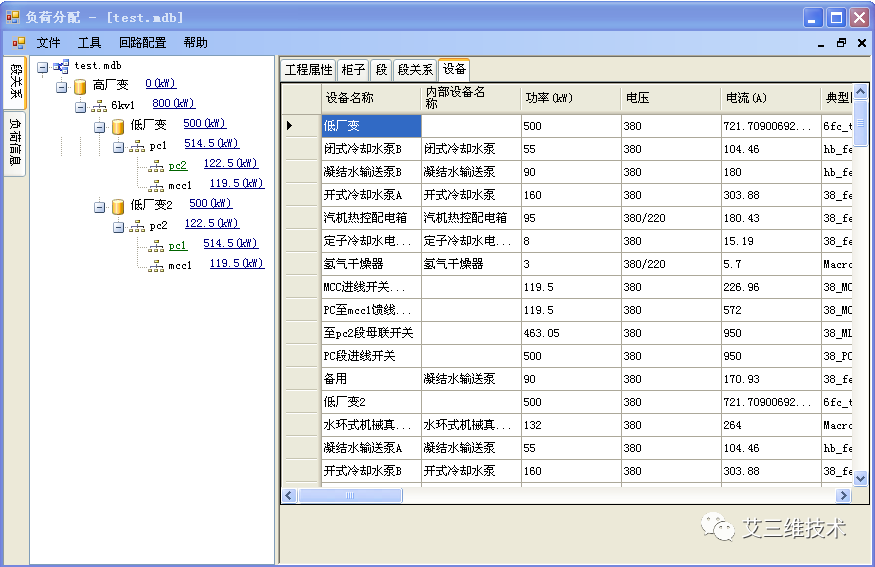Select the vertical 段关系 side tab
Viewport: 875px width, 567px height.
16,82
